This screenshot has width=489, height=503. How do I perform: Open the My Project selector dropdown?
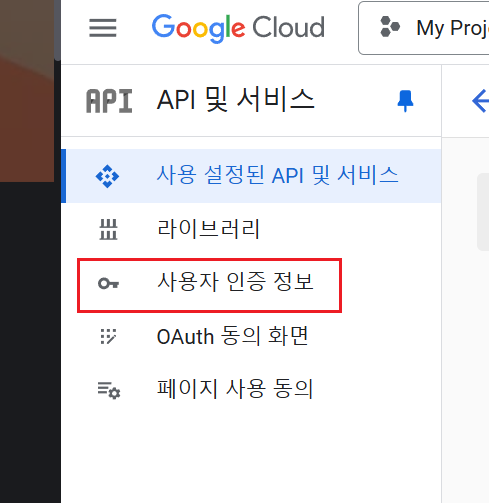click(x=424, y=28)
